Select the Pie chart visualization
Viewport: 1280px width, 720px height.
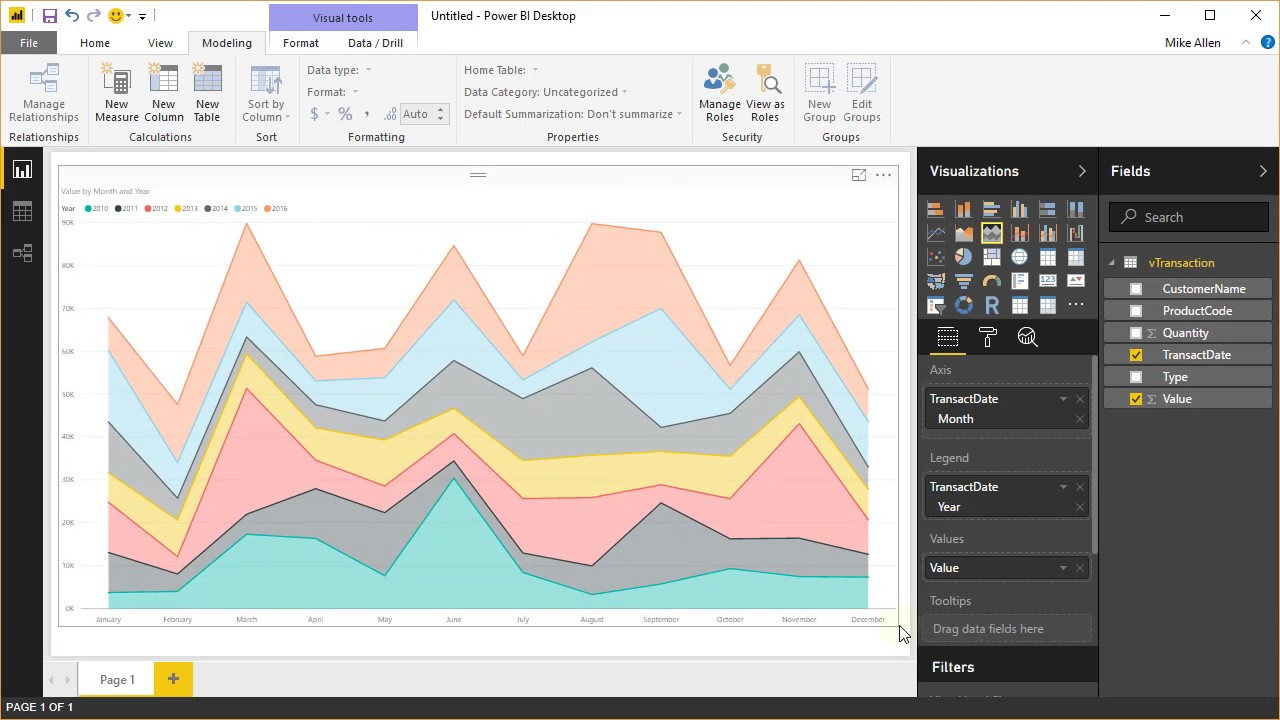pos(964,256)
